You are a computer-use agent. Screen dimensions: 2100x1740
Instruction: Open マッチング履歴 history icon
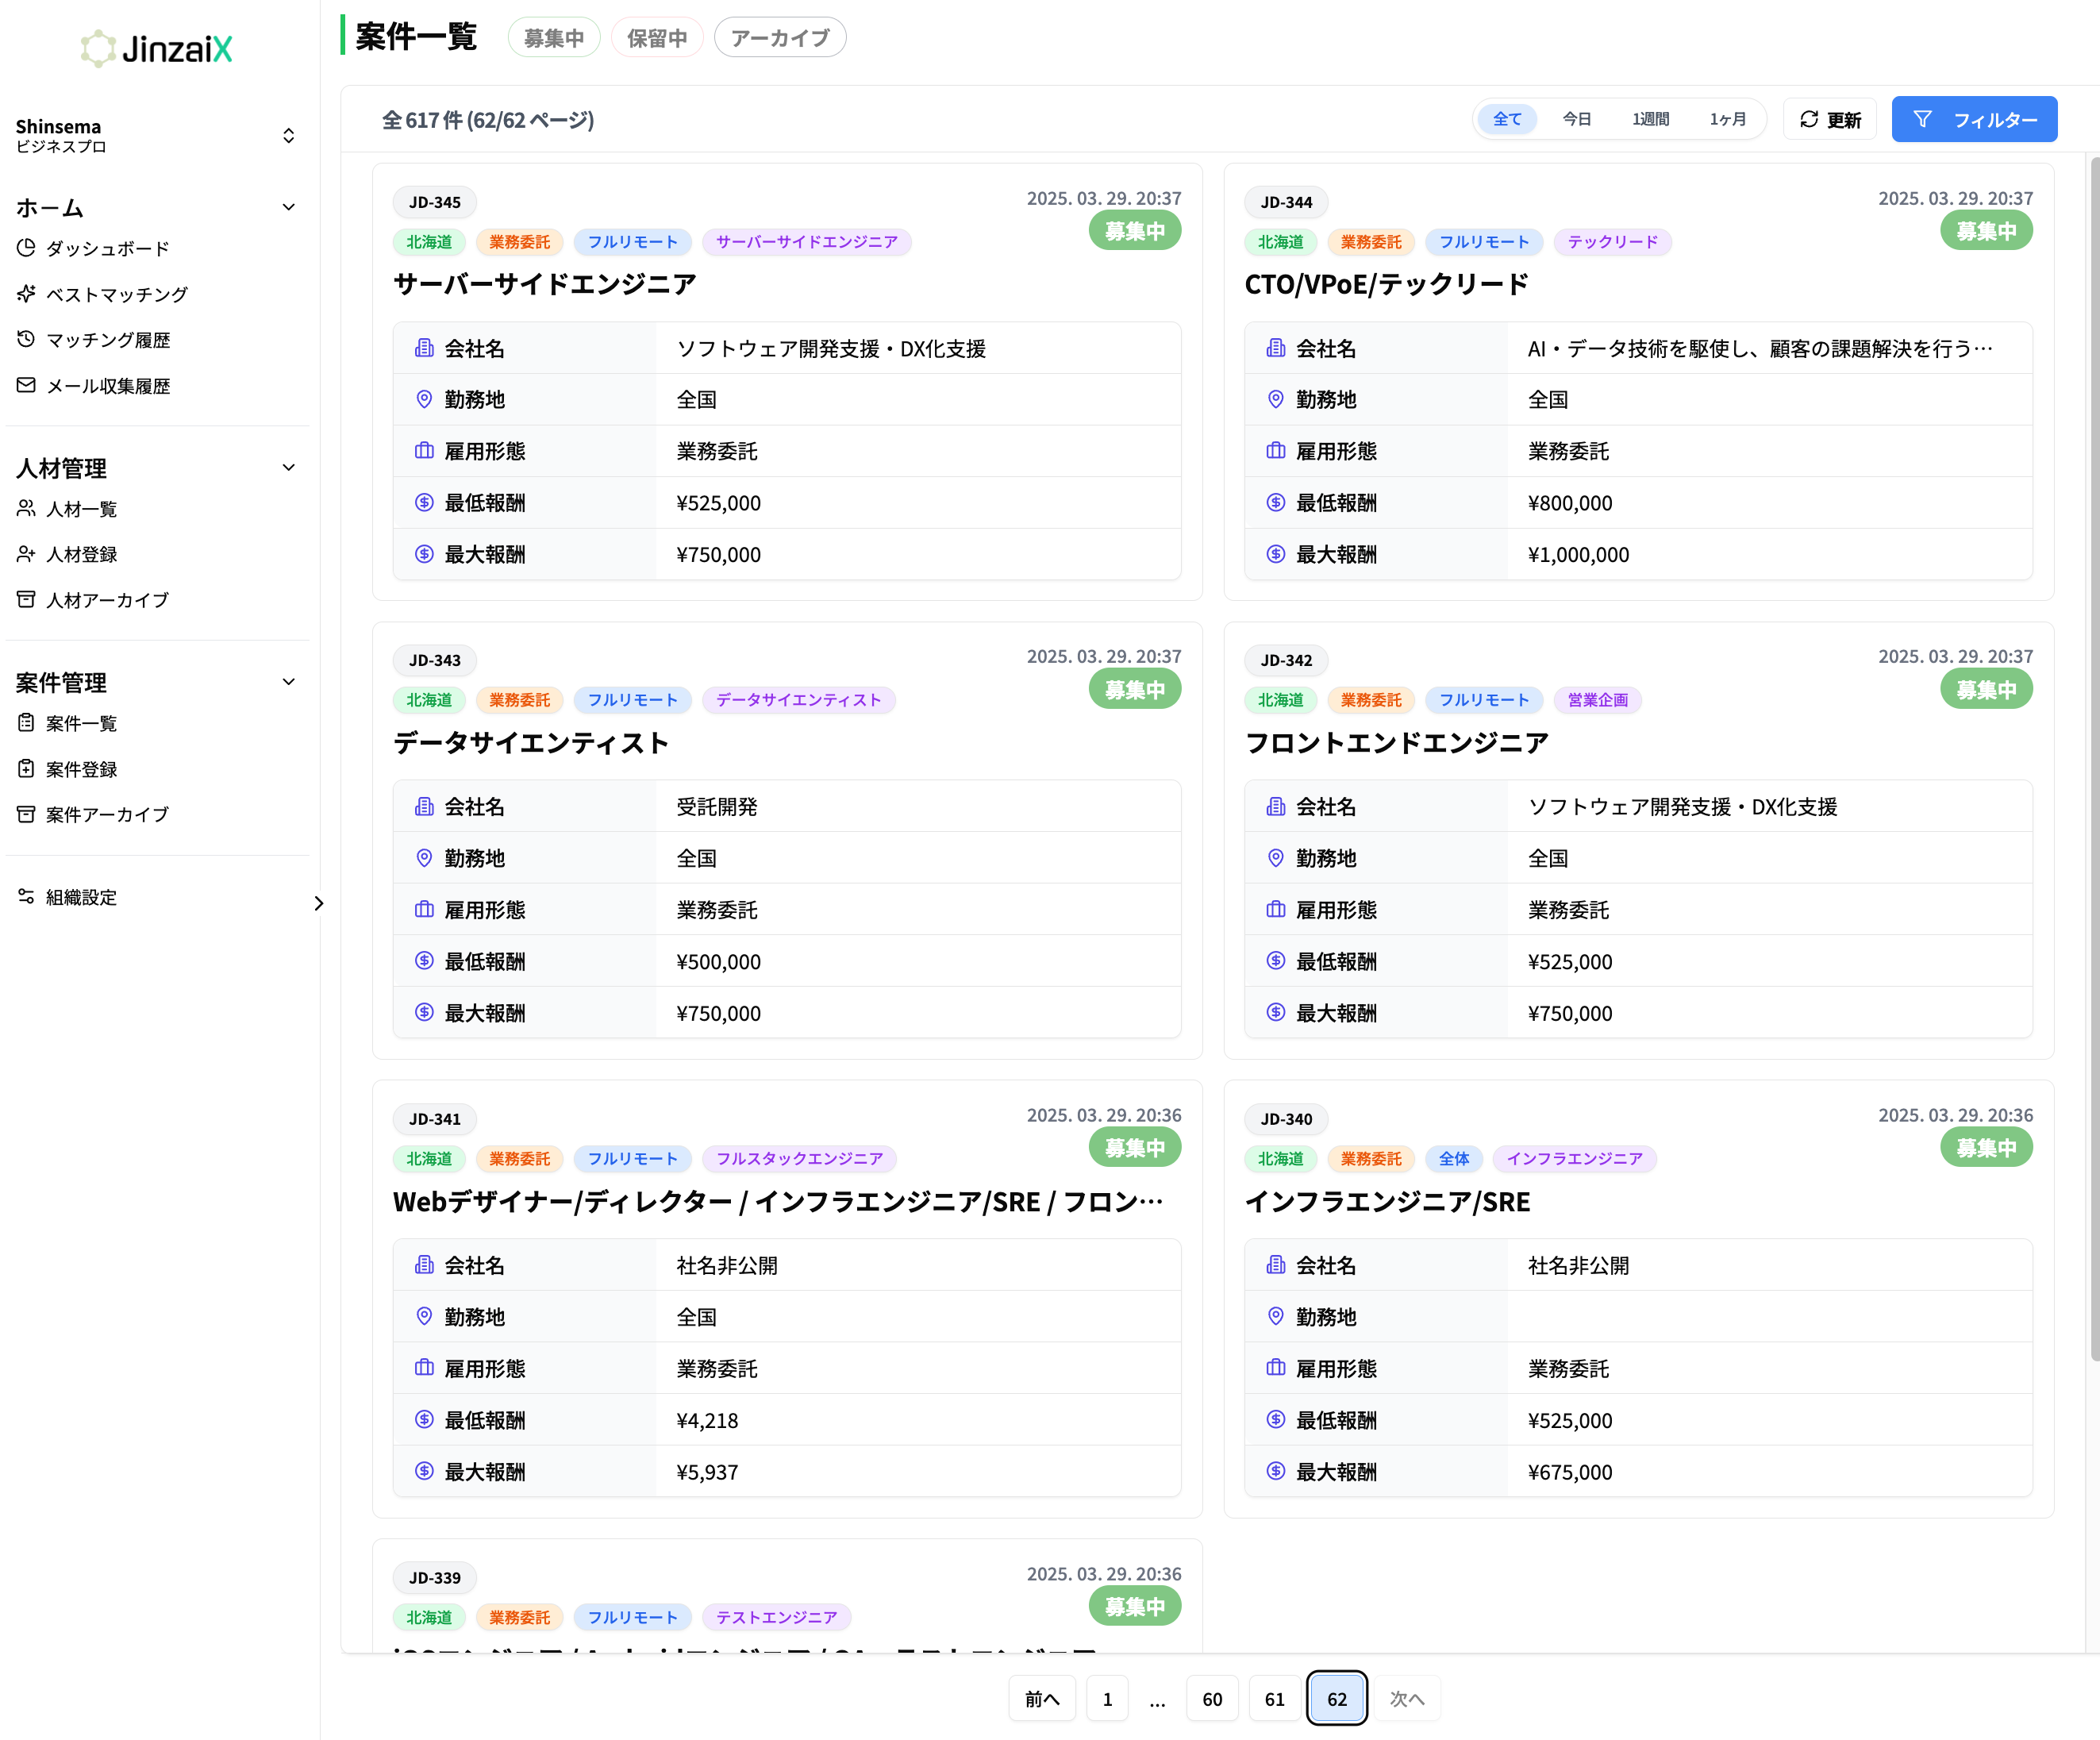coord(26,340)
